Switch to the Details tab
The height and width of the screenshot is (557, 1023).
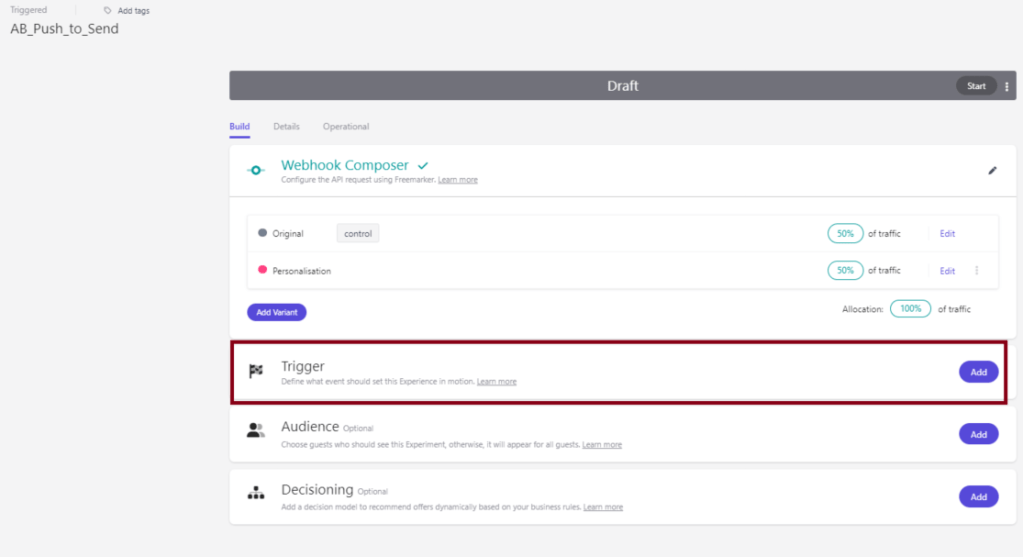point(286,127)
